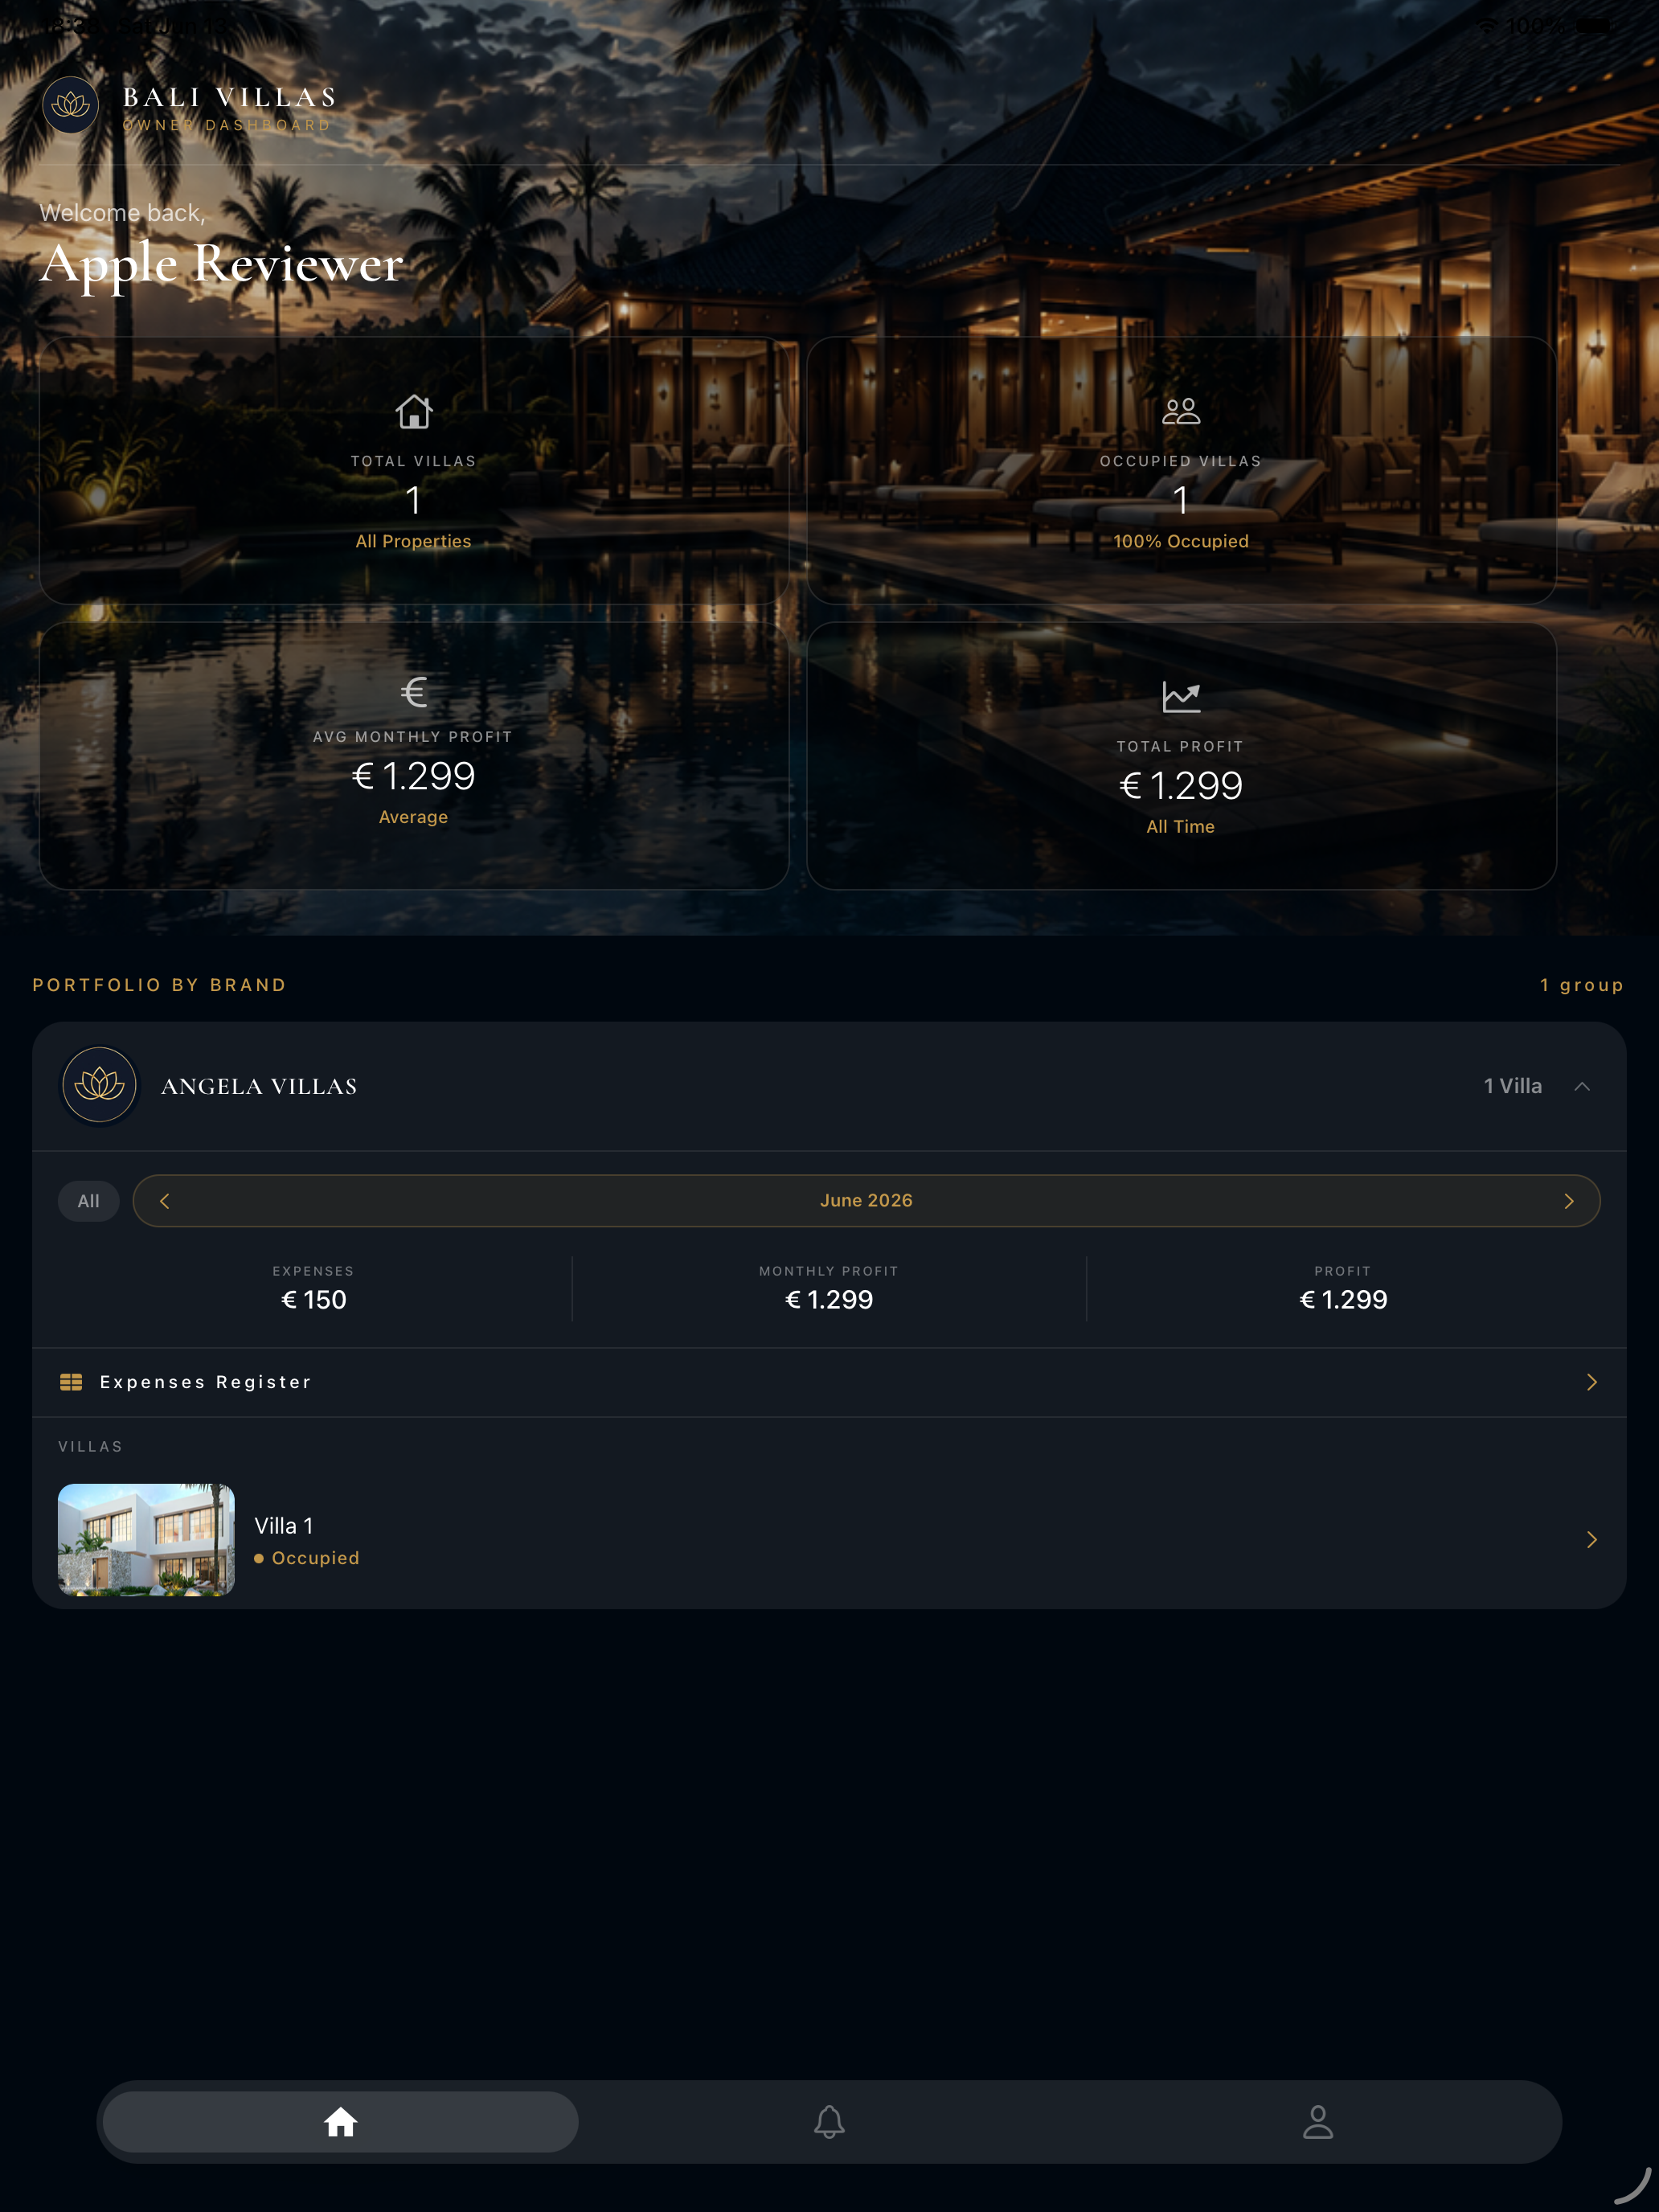
Task: Open the Profile person tab
Action: (x=1318, y=2122)
